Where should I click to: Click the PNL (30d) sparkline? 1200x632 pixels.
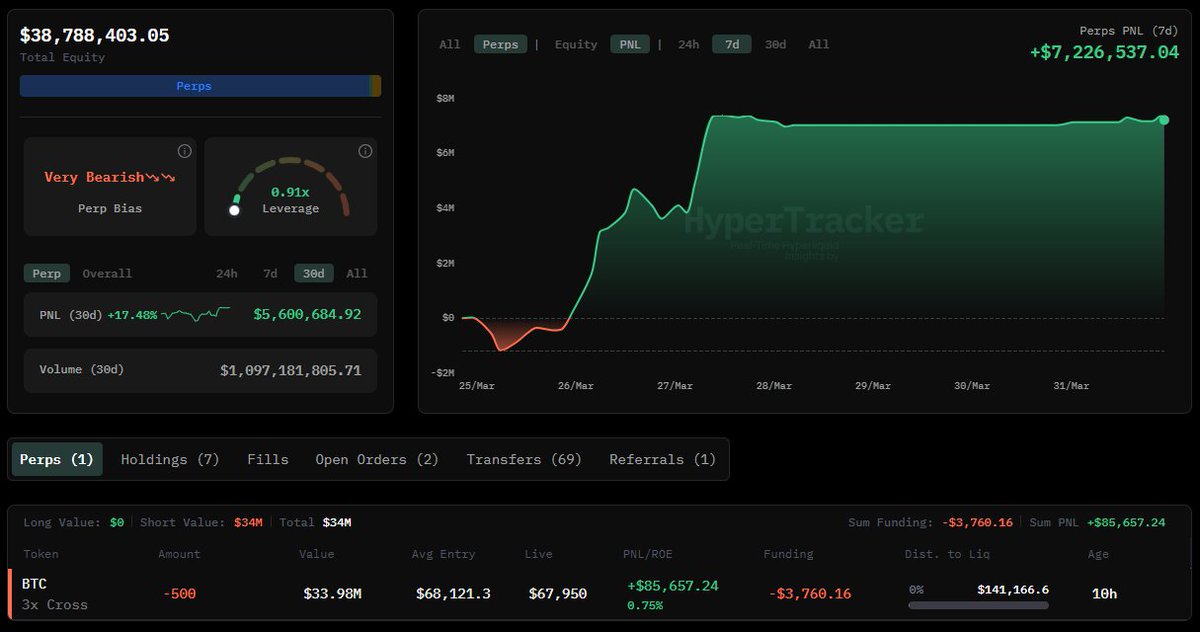pos(196,314)
